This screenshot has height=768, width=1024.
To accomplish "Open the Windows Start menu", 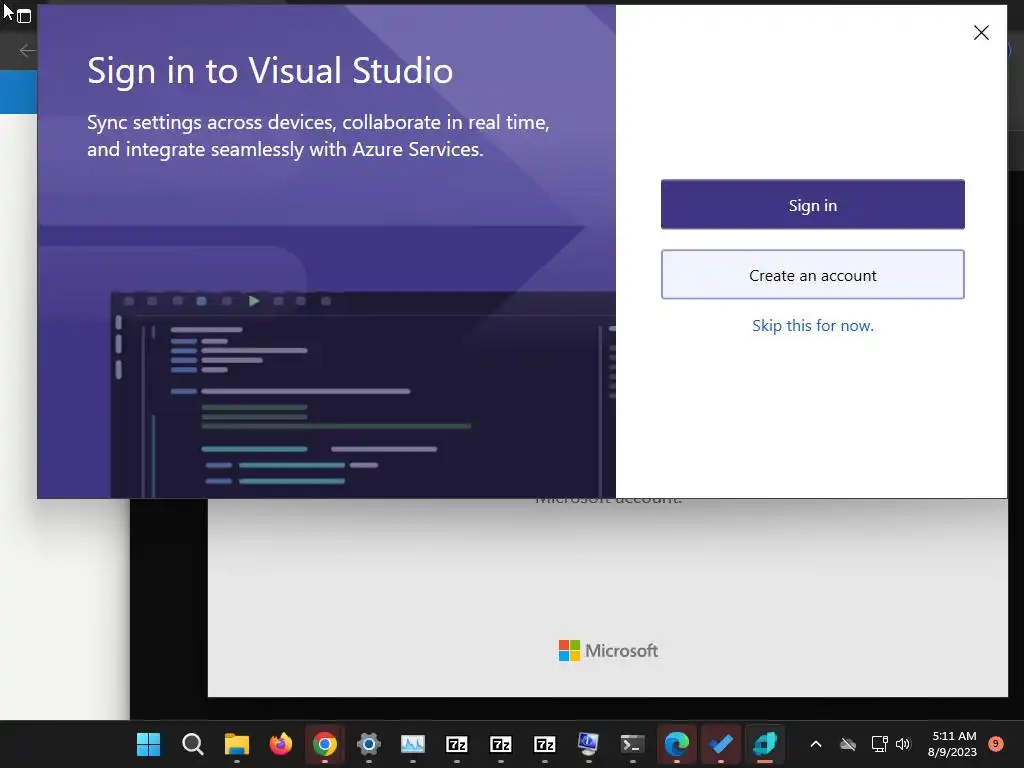I will click(x=148, y=744).
